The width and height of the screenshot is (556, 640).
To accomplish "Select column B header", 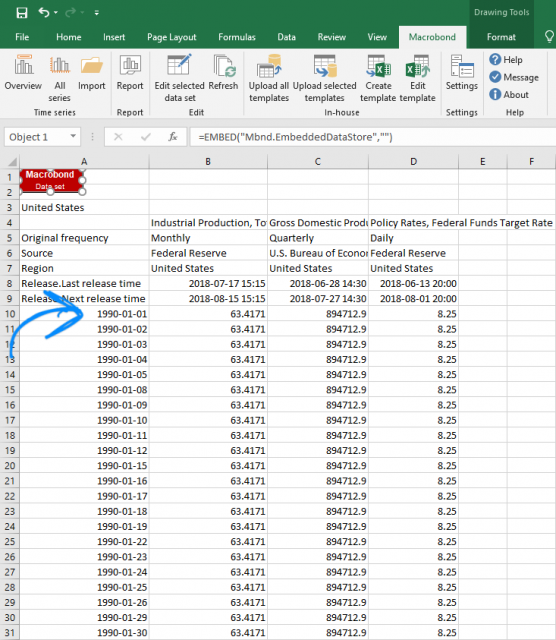I will point(208,162).
